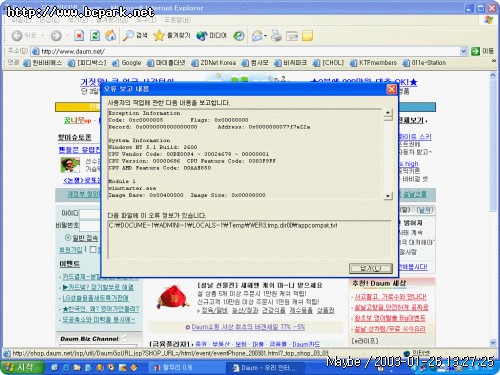Click the Mail envelope toolbar icon
The height and width of the screenshot is (375, 500).
coord(257,35)
